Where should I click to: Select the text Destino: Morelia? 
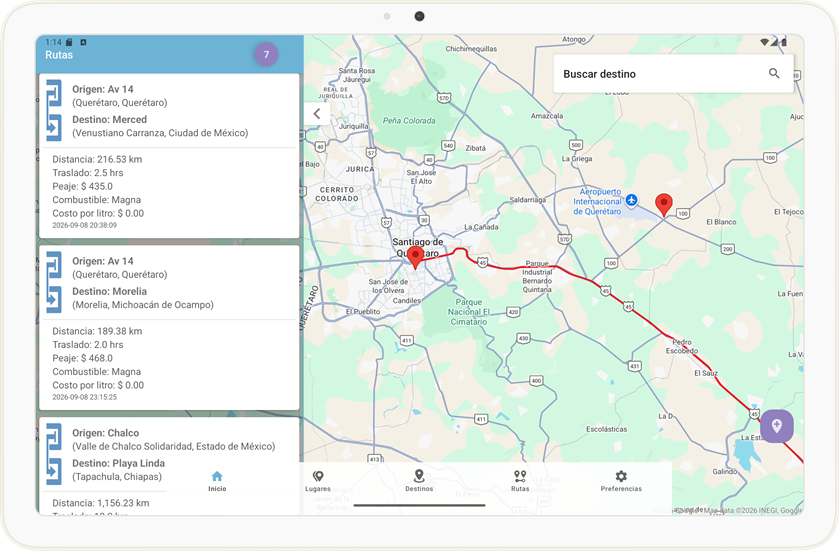click(x=109, y=292)
